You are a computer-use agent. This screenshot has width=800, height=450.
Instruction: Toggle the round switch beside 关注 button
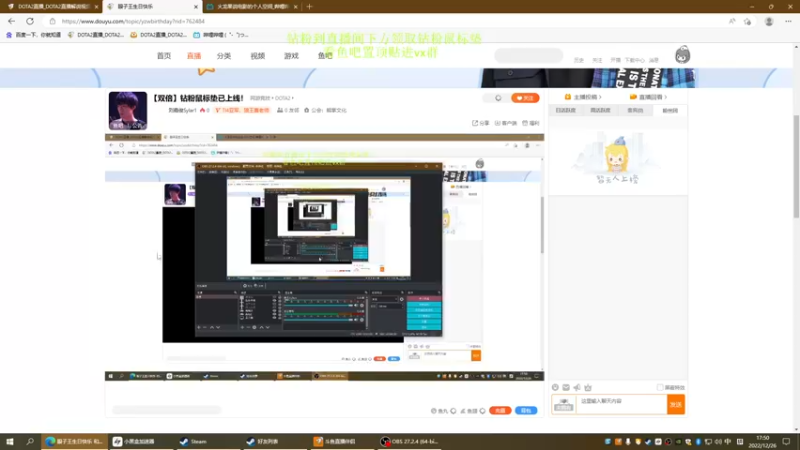(498, 98)
